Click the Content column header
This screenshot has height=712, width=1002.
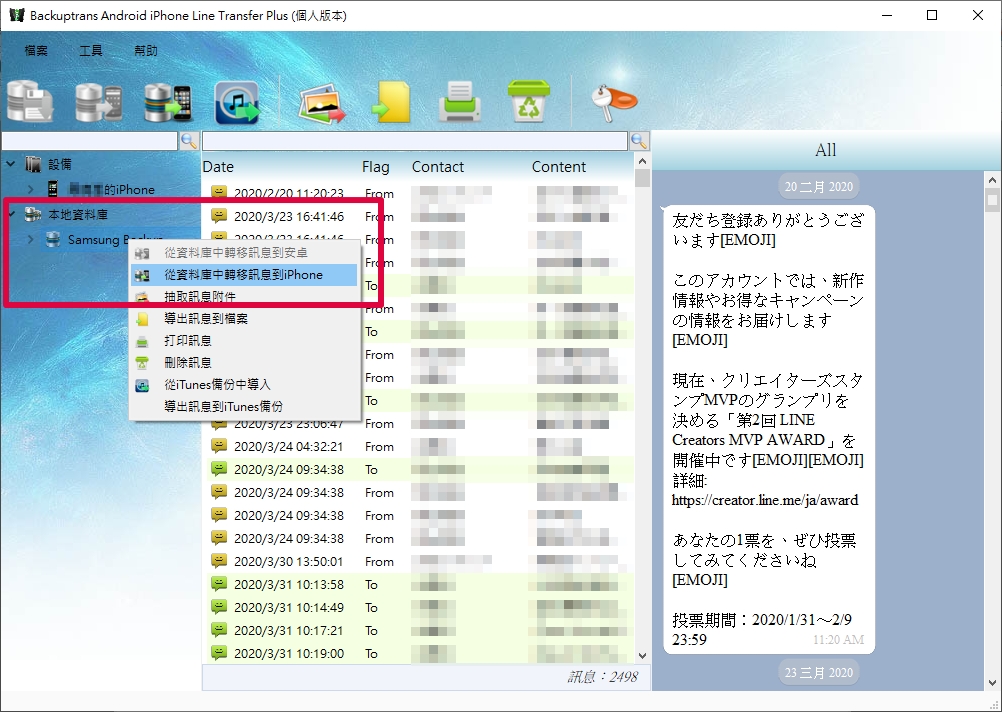click(559, 167)
